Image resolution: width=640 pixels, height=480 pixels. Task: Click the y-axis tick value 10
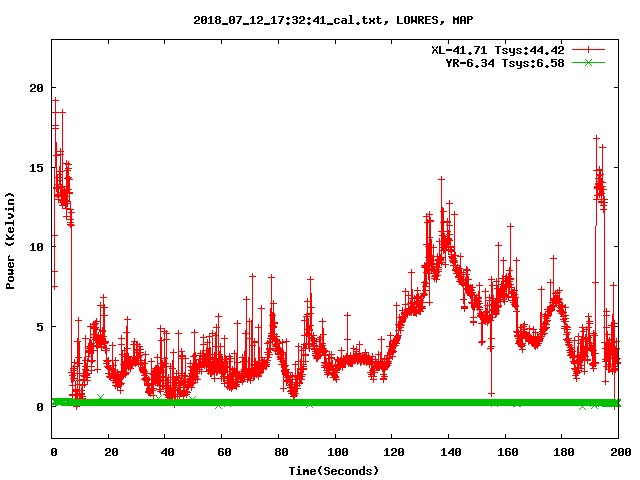(36, 247)
